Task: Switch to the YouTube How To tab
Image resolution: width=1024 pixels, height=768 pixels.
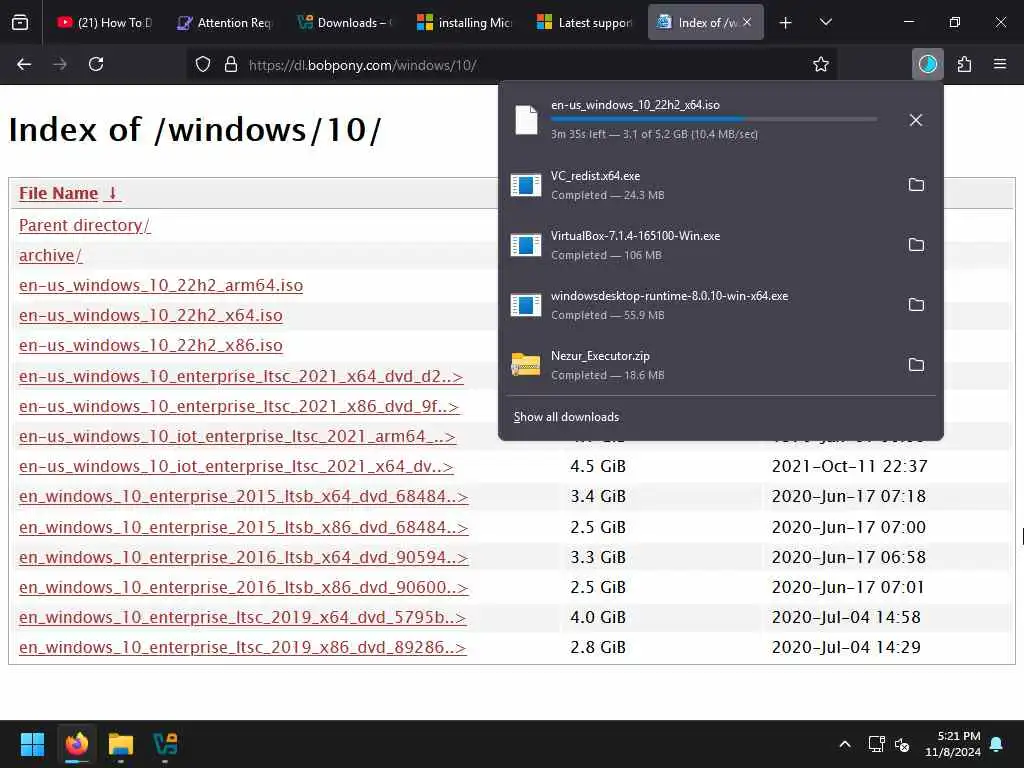Action: pos(103,23)
